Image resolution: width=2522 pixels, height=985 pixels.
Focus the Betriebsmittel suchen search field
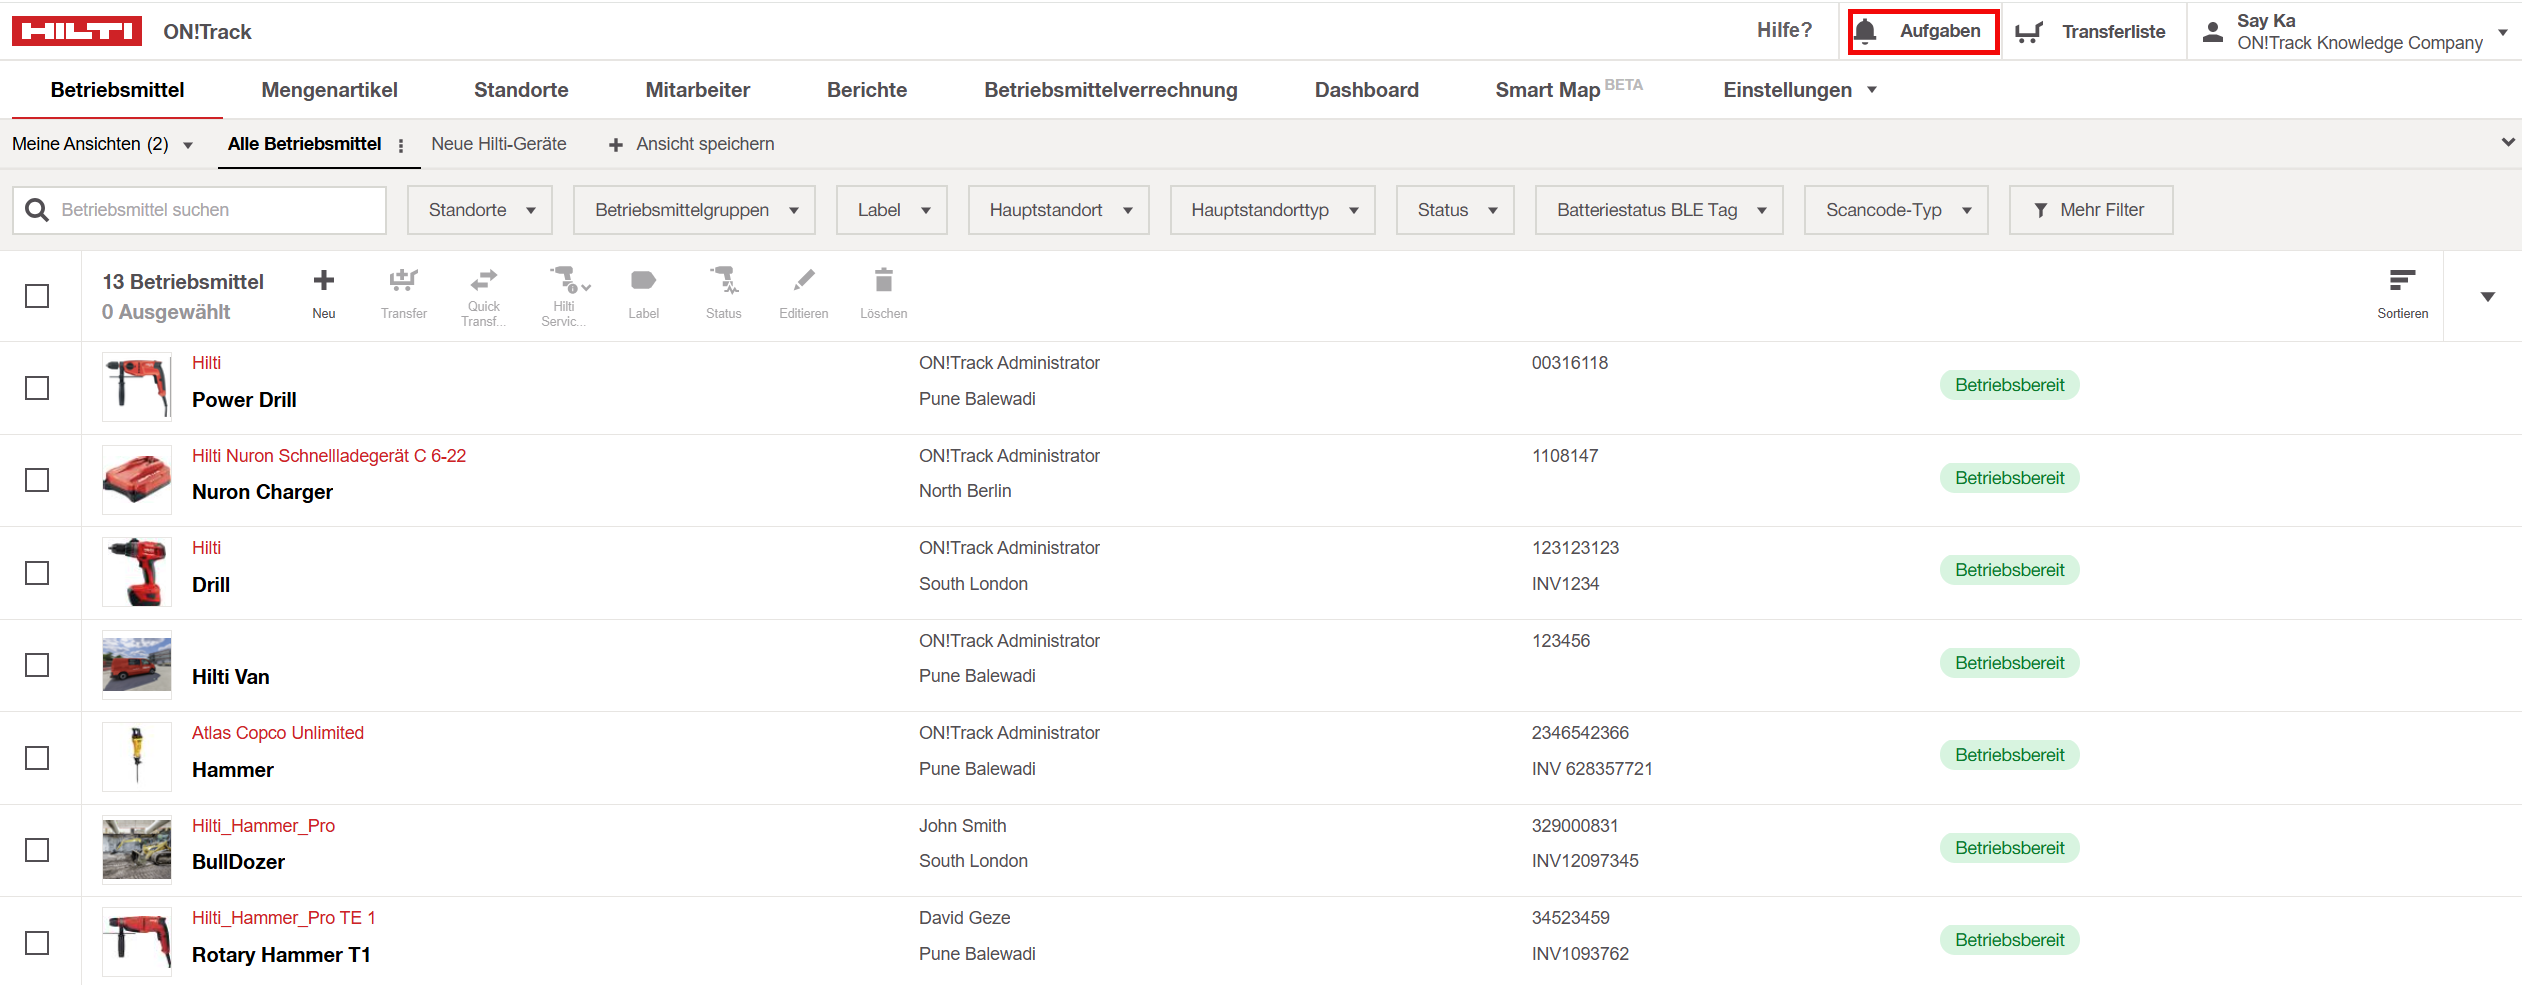pos(200,210)
